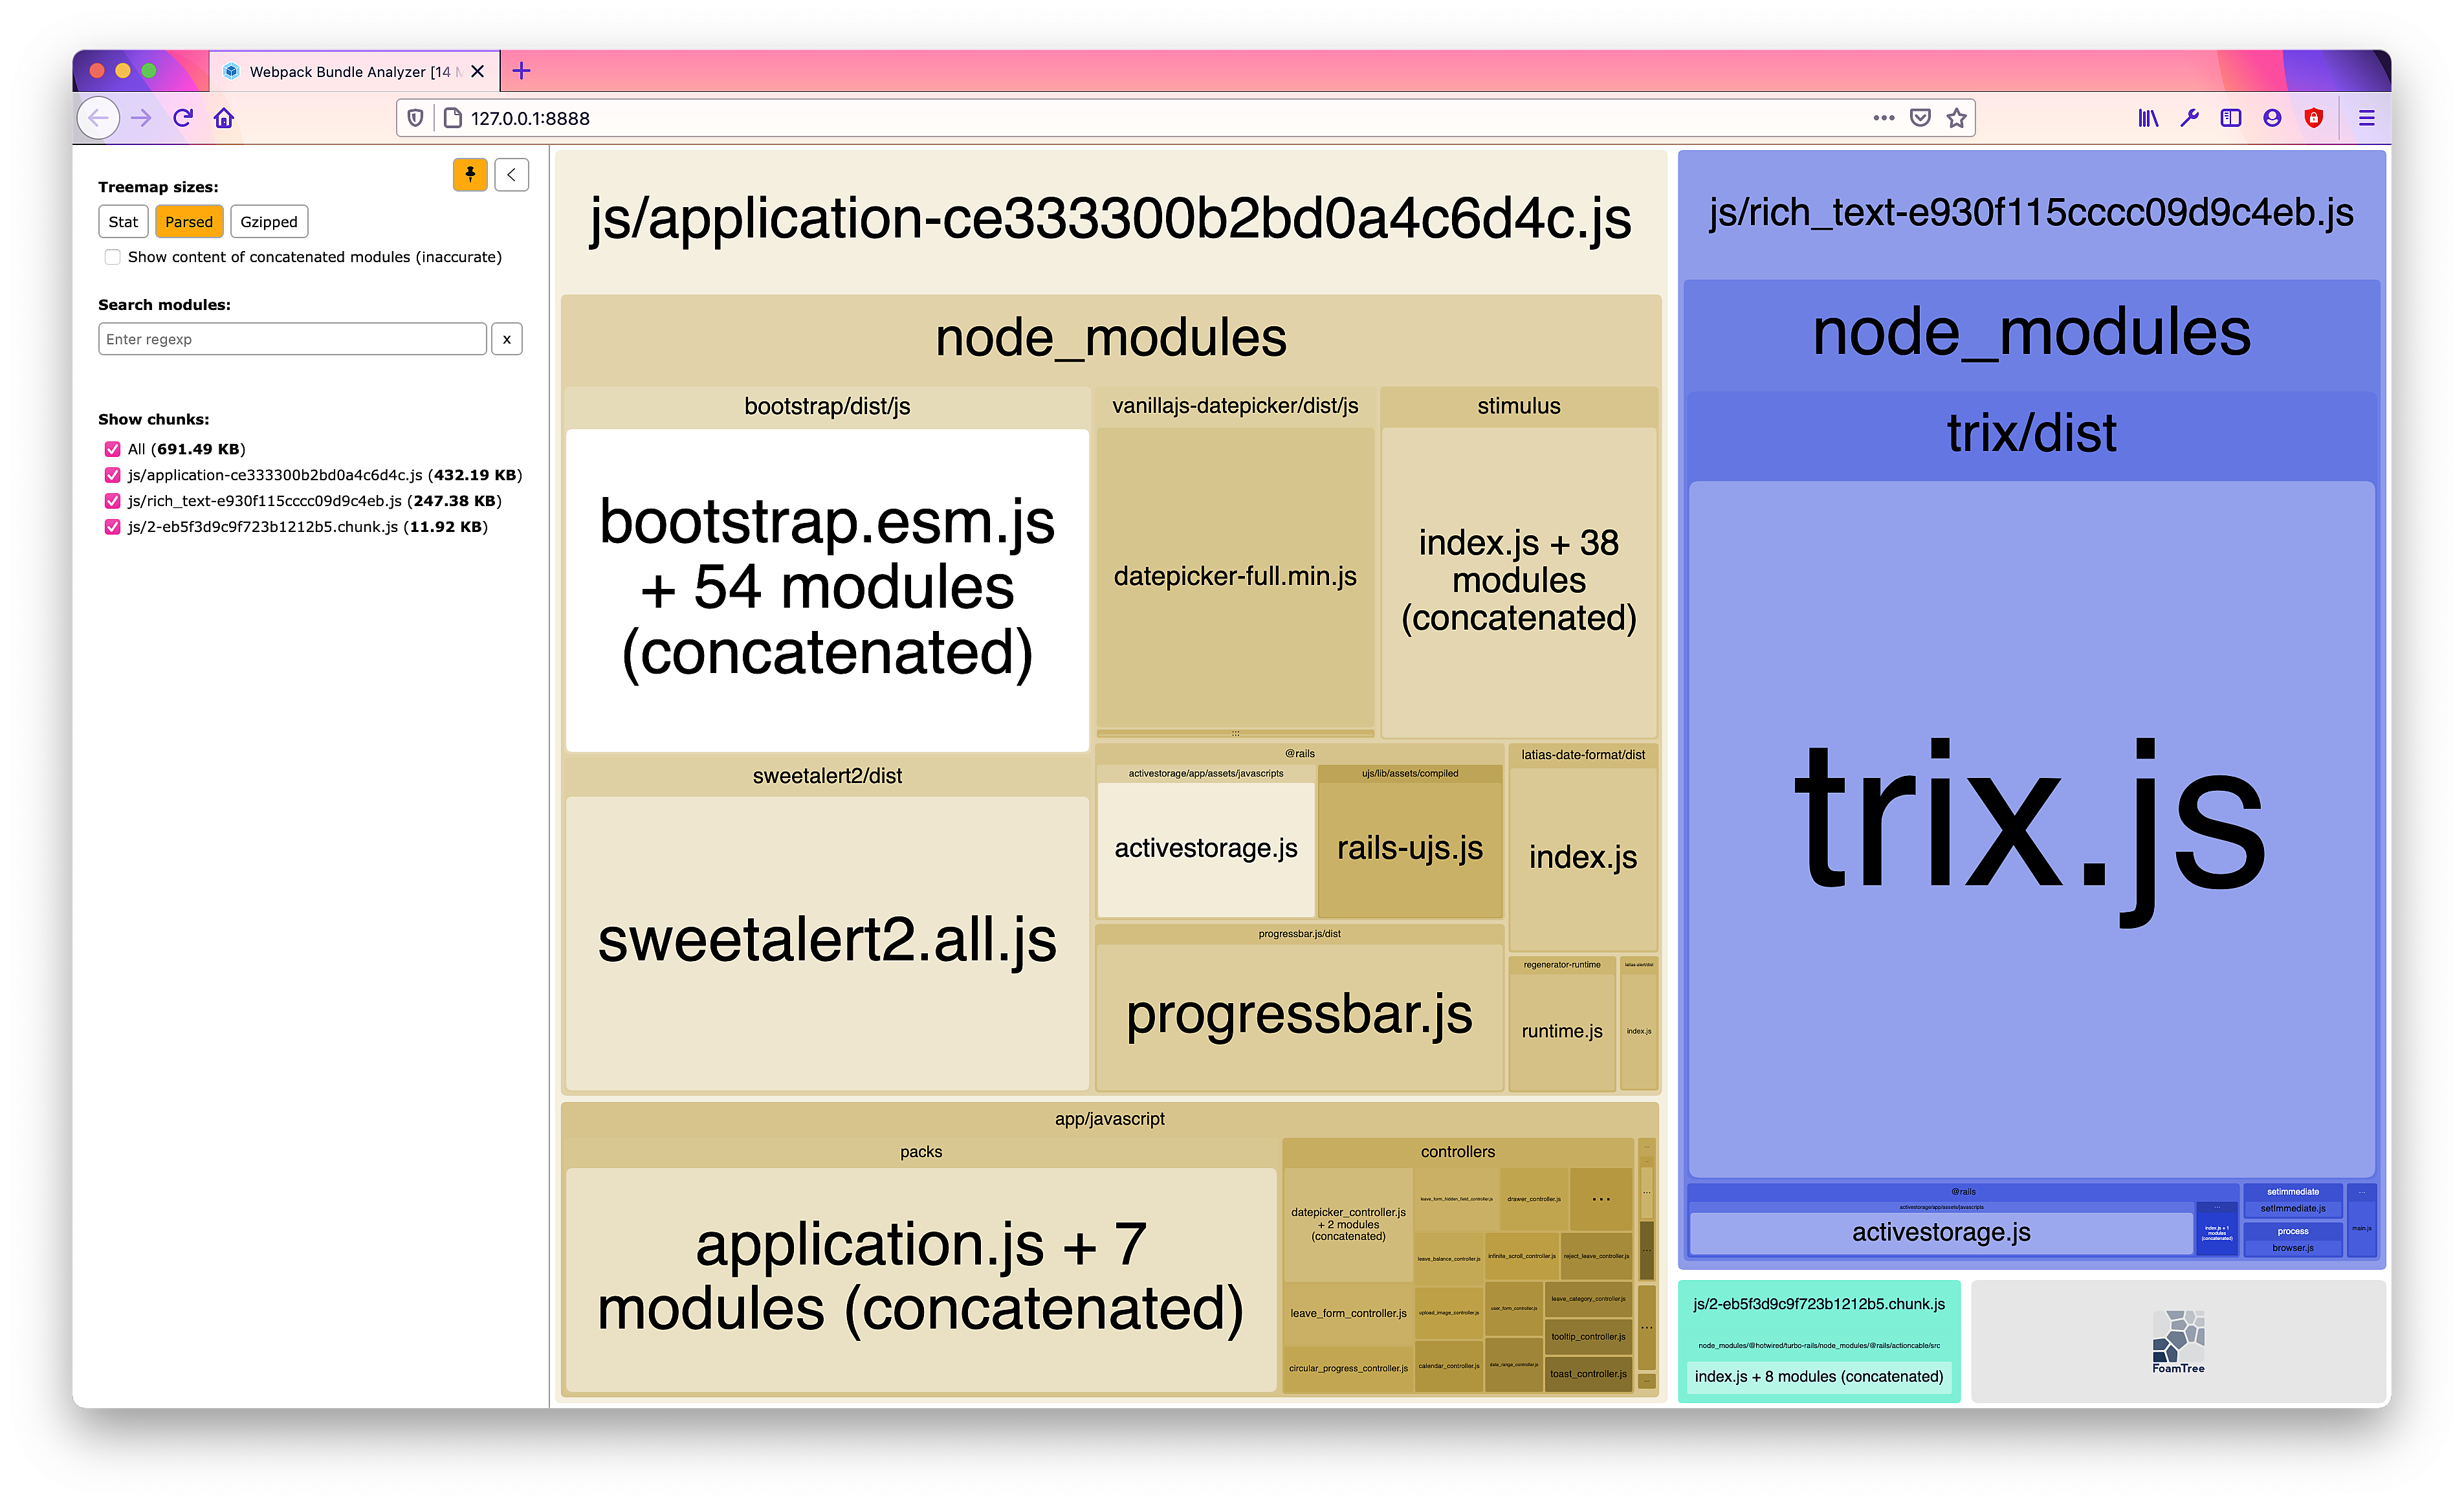Collapse the sidebar with chevron button

coord(511,175)
